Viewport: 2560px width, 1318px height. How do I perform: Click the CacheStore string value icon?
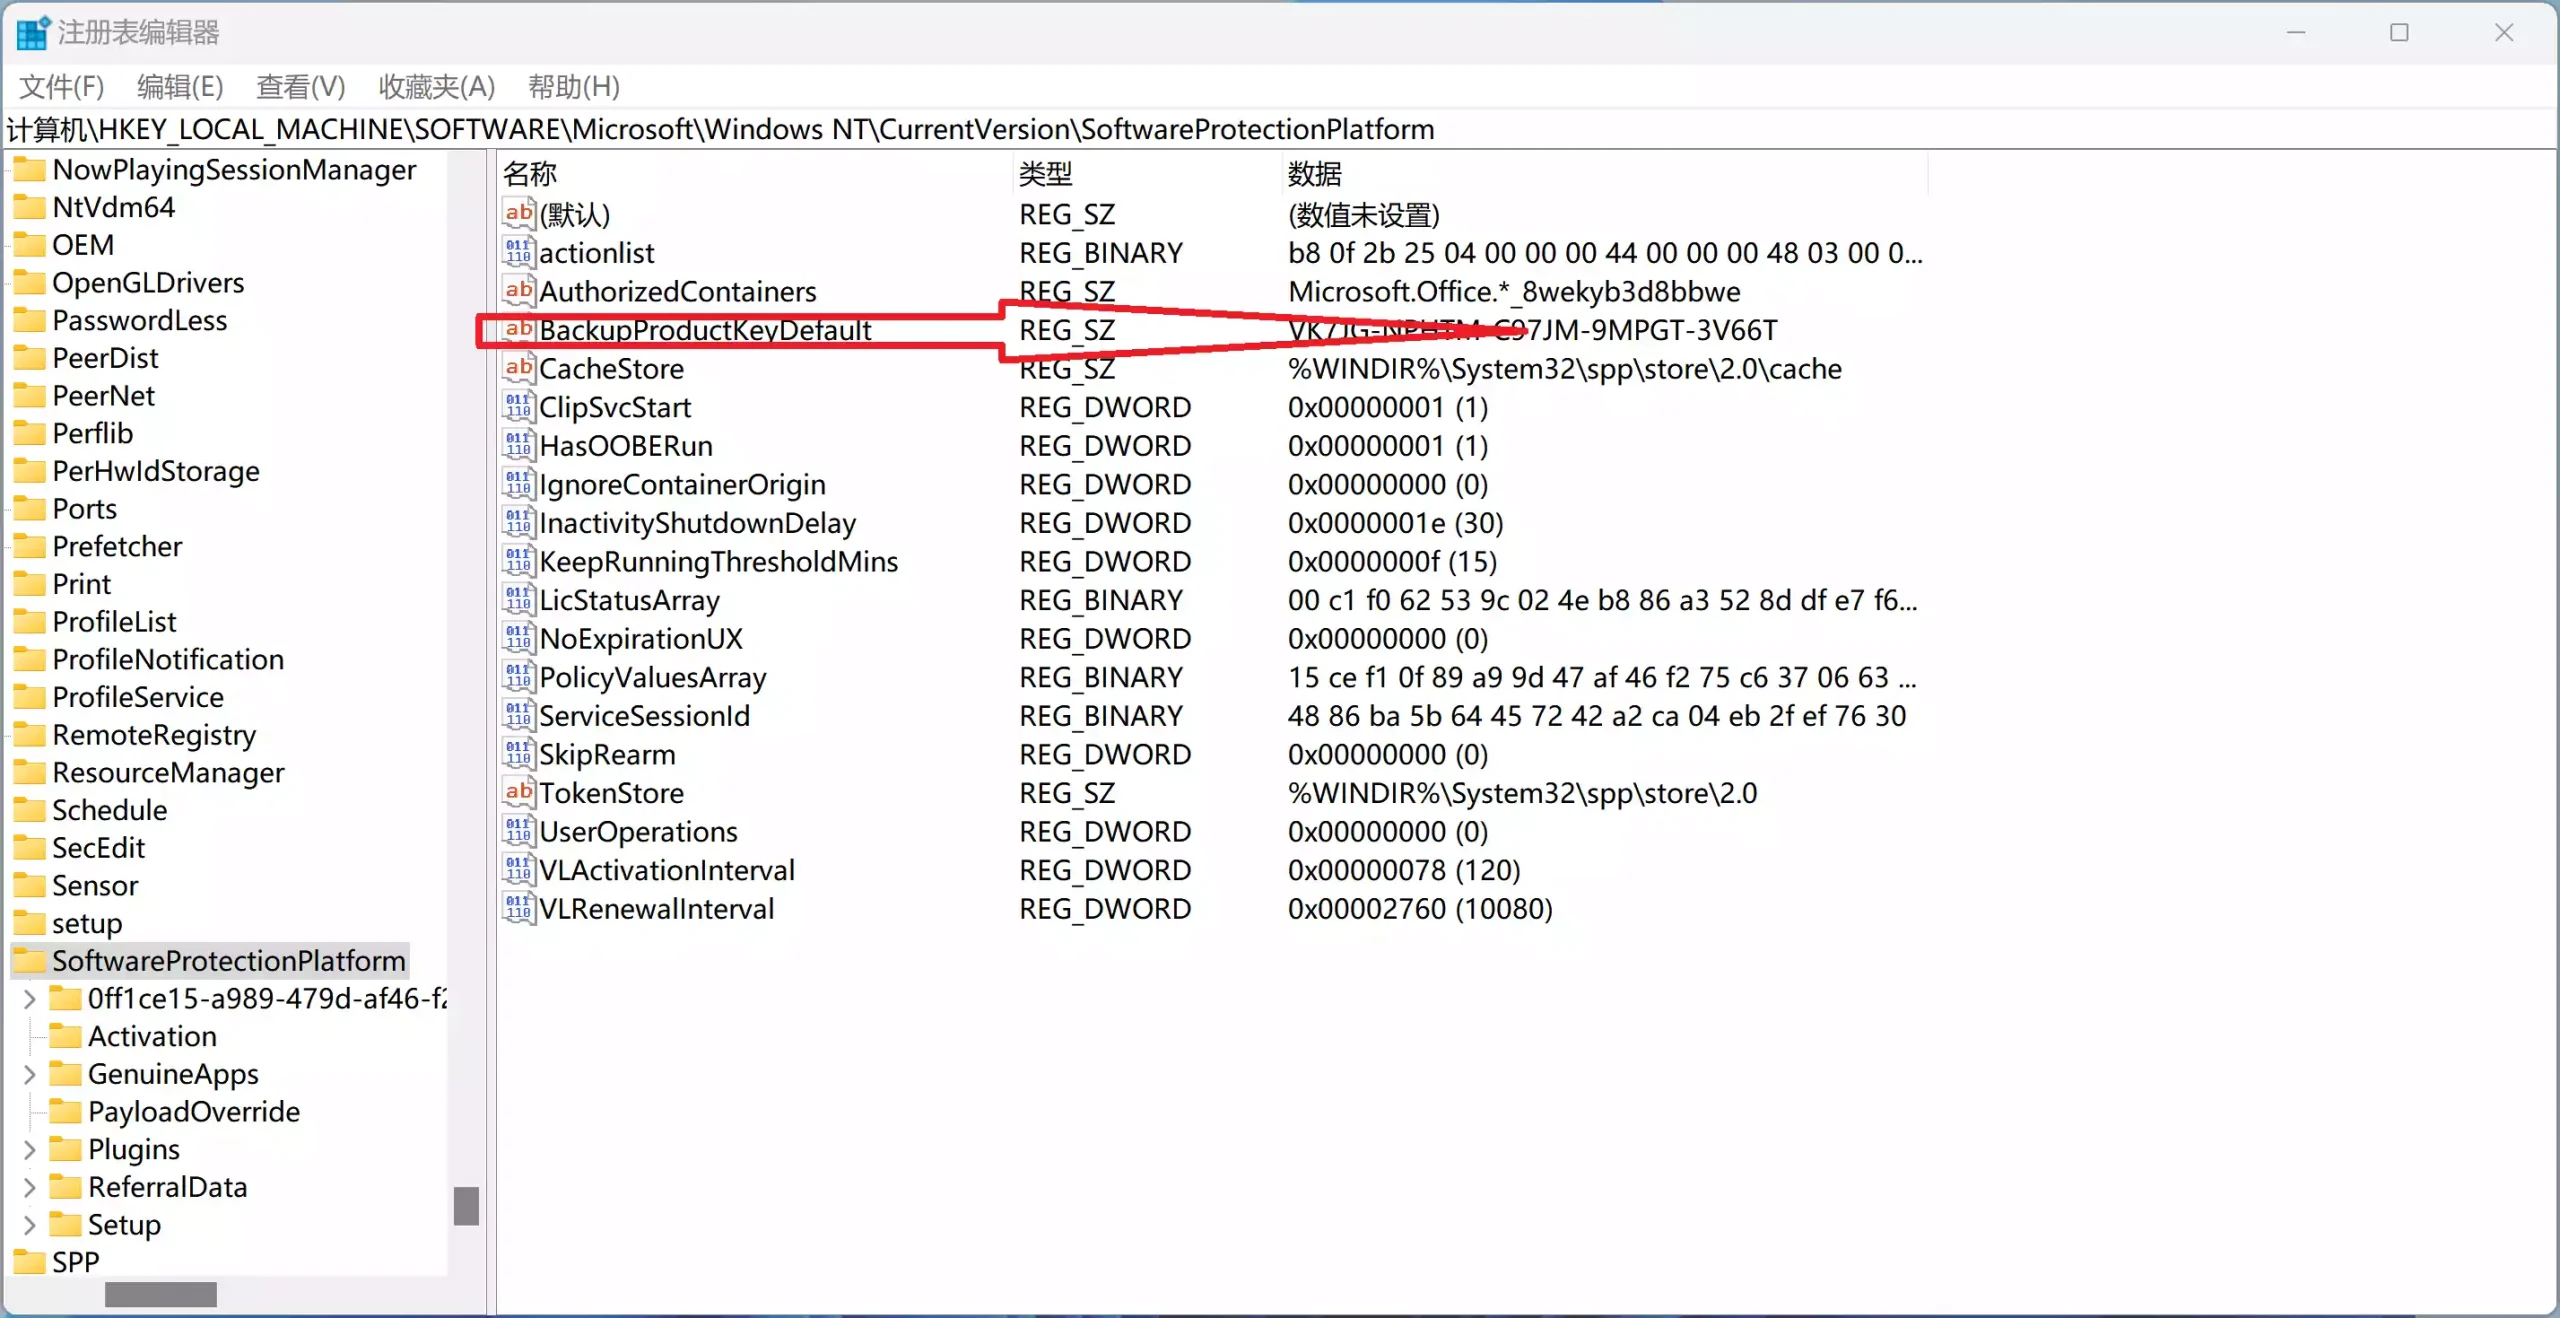click(x=518, y=368)
